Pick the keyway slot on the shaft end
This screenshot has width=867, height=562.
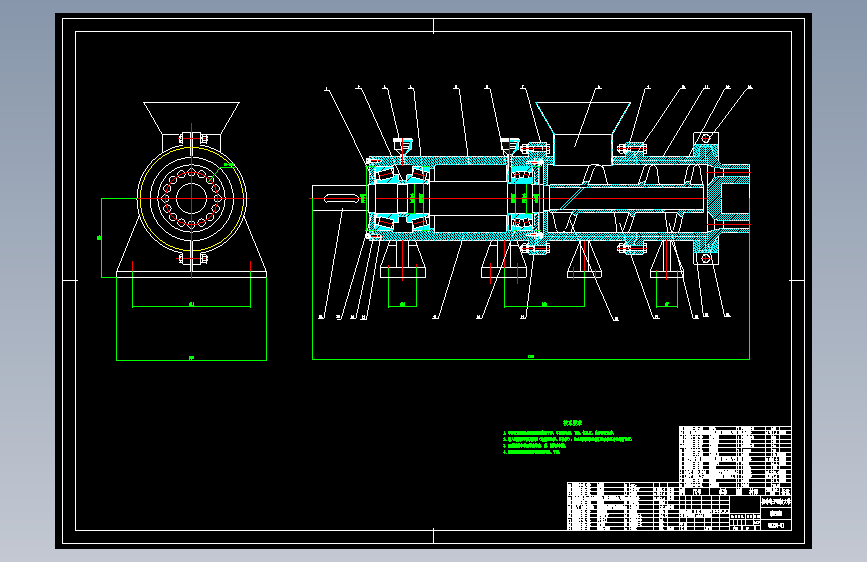tap(341, 199)
